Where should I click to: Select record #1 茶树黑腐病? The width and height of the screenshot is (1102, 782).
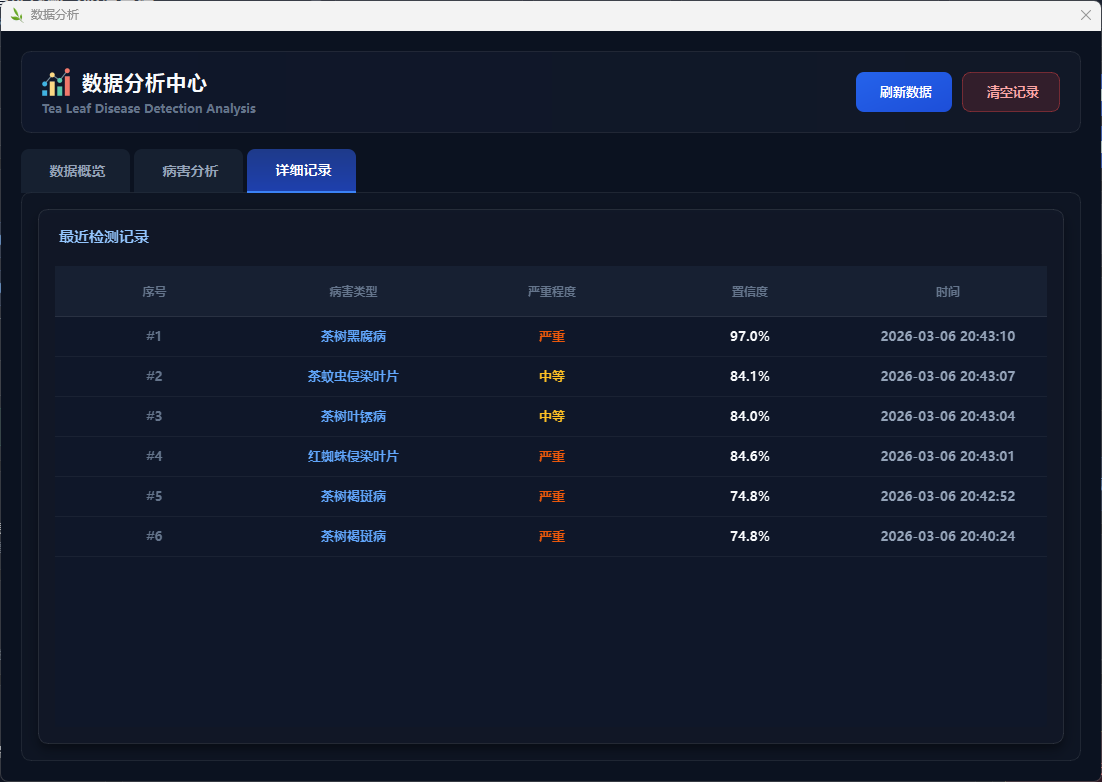coord(353,337)
